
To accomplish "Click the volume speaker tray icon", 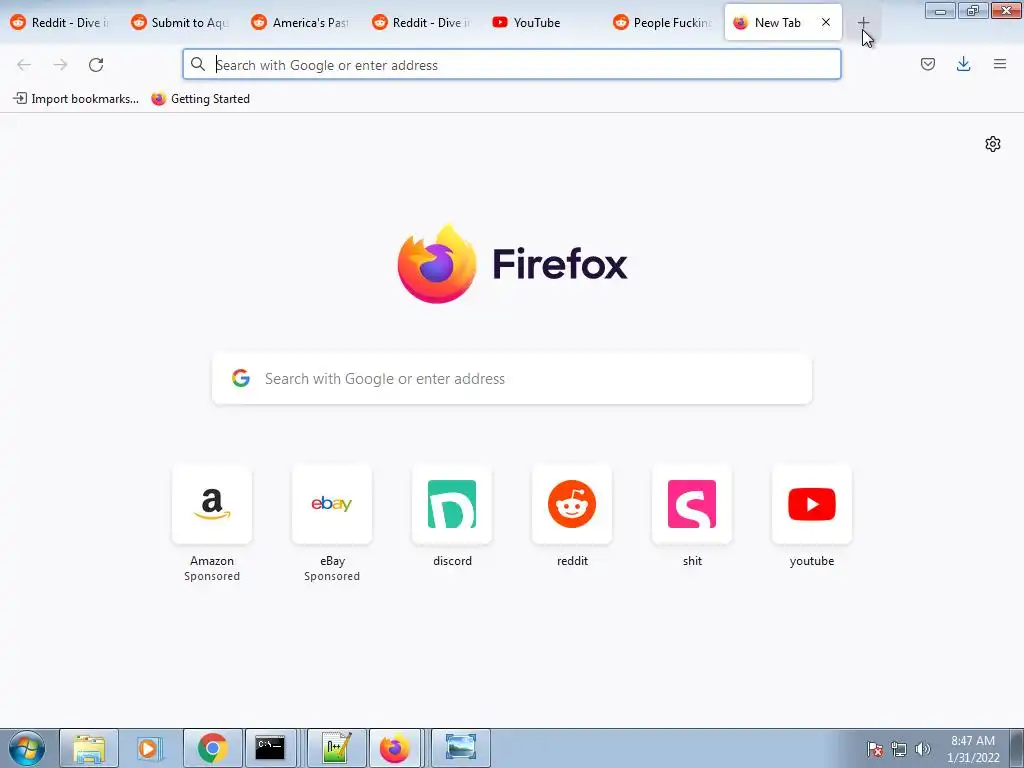I will point(922,749).
